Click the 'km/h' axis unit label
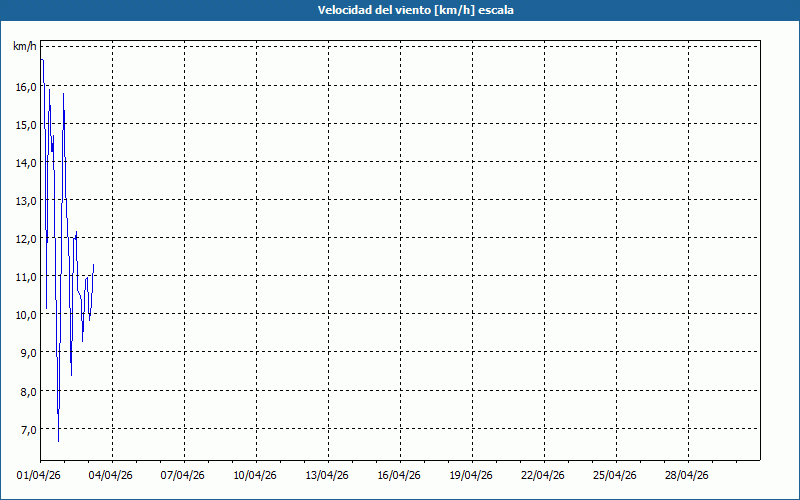Viewport: 800px width, 500px height. pyautogui.click(x=25, y=47)
